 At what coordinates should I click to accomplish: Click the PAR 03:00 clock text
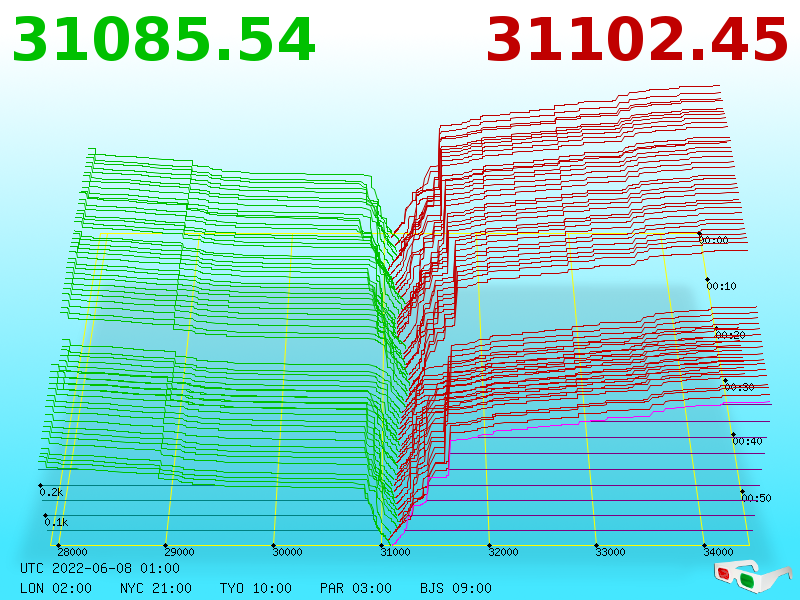click(x=356, y=588)
